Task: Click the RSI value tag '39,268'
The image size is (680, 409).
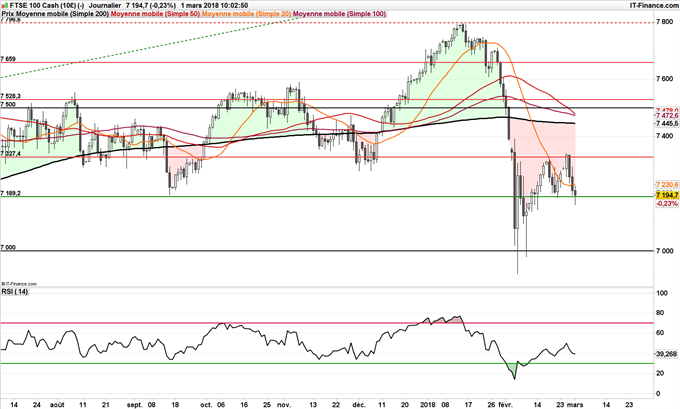Action: coord(666,354)
